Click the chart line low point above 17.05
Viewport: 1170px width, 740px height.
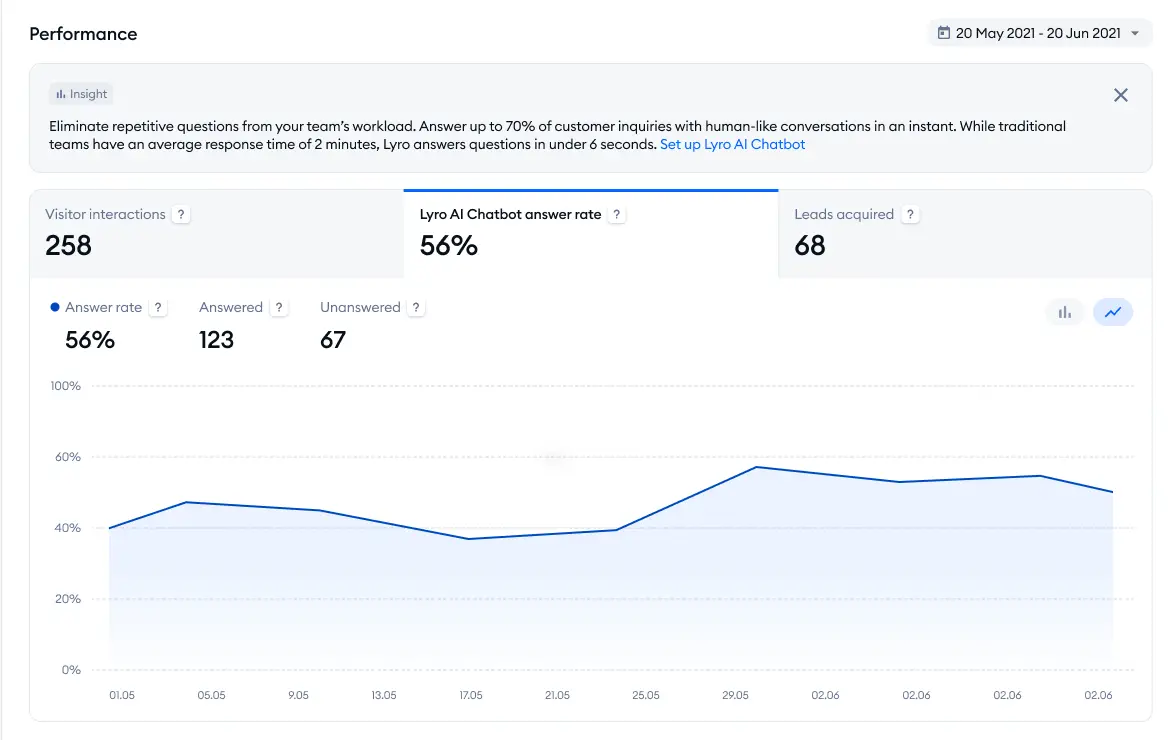coord(469,539)
